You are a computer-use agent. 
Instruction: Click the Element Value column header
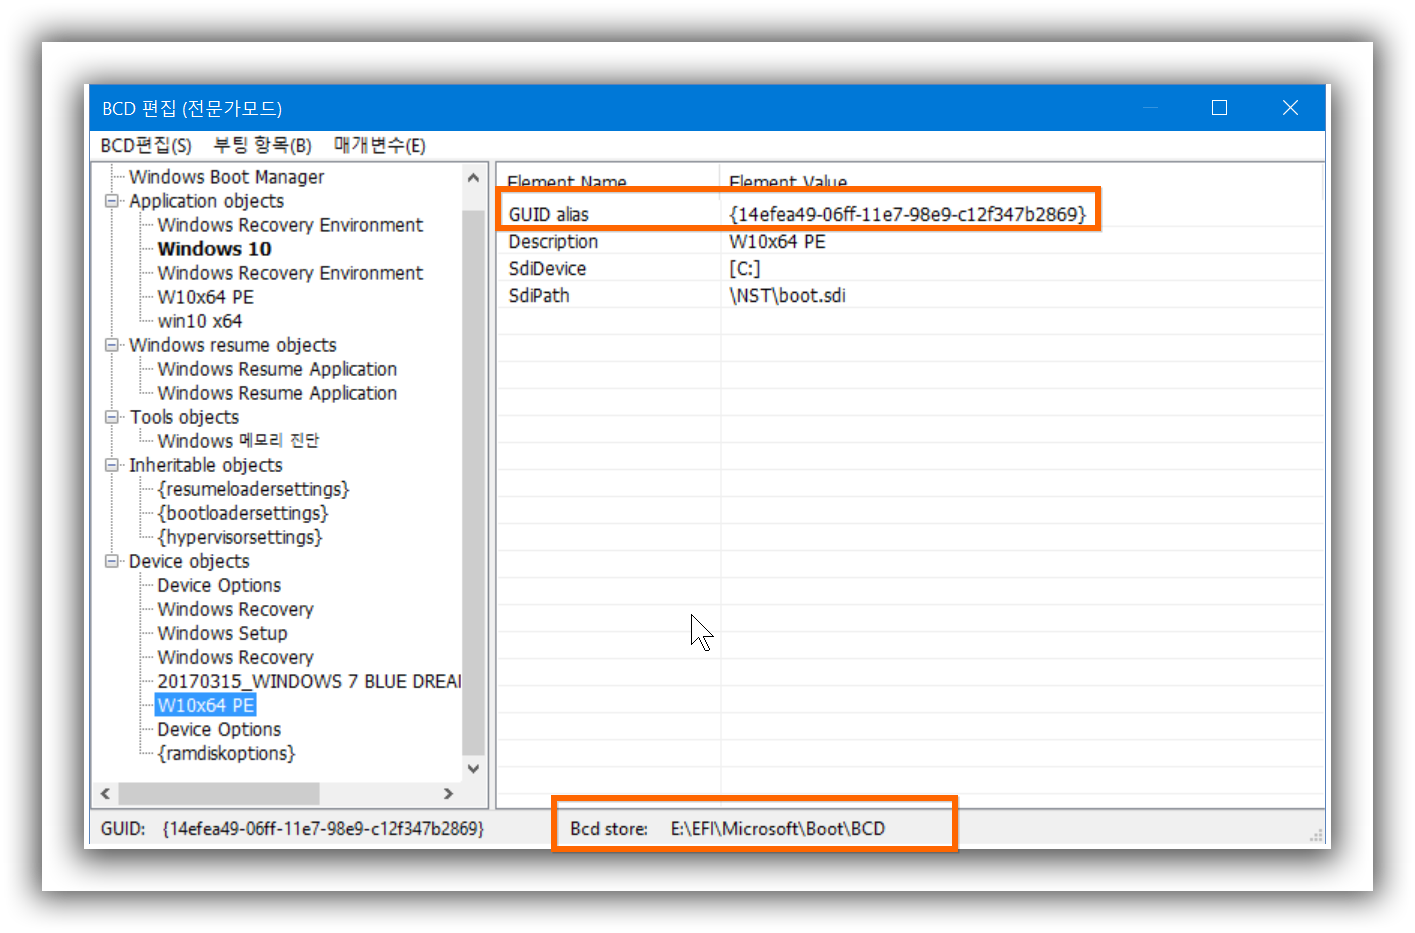(1021, 180)
